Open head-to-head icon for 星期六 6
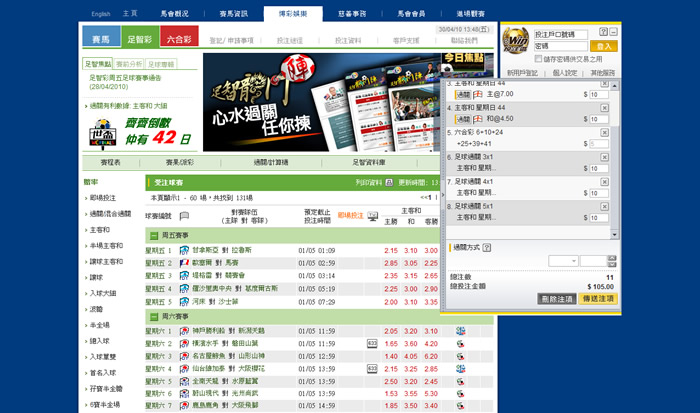The width and height of the screenshot is (700, 413). coord(461,394)
